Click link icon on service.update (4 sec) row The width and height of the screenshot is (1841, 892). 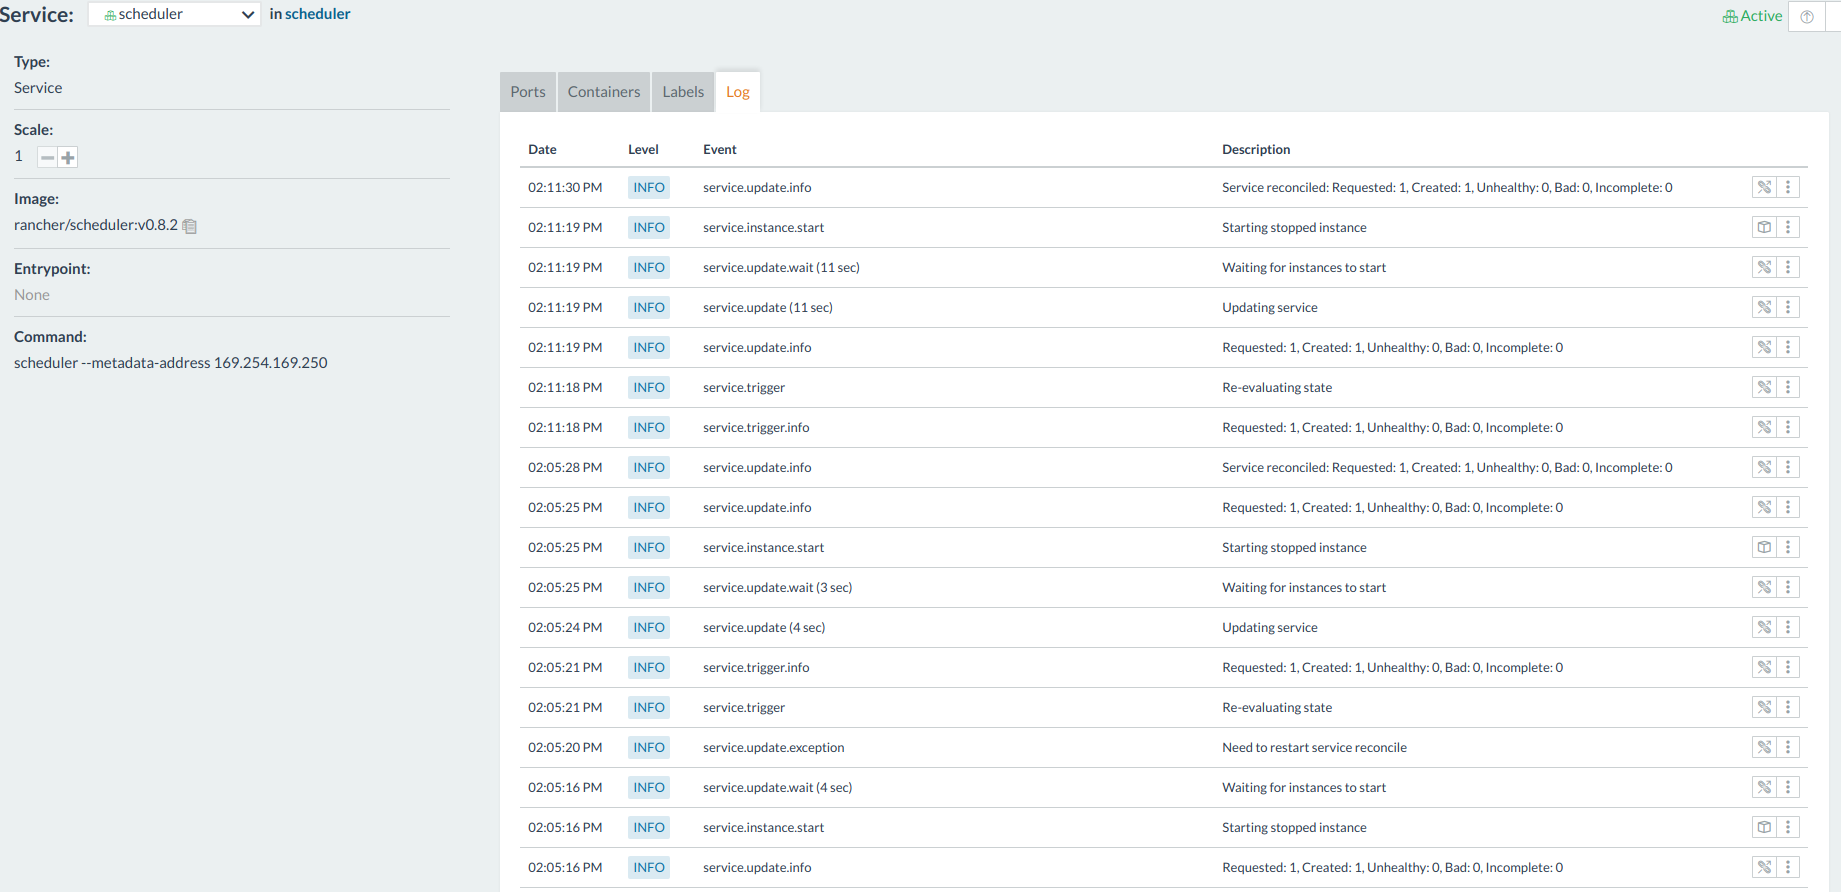coord(1764,627)
